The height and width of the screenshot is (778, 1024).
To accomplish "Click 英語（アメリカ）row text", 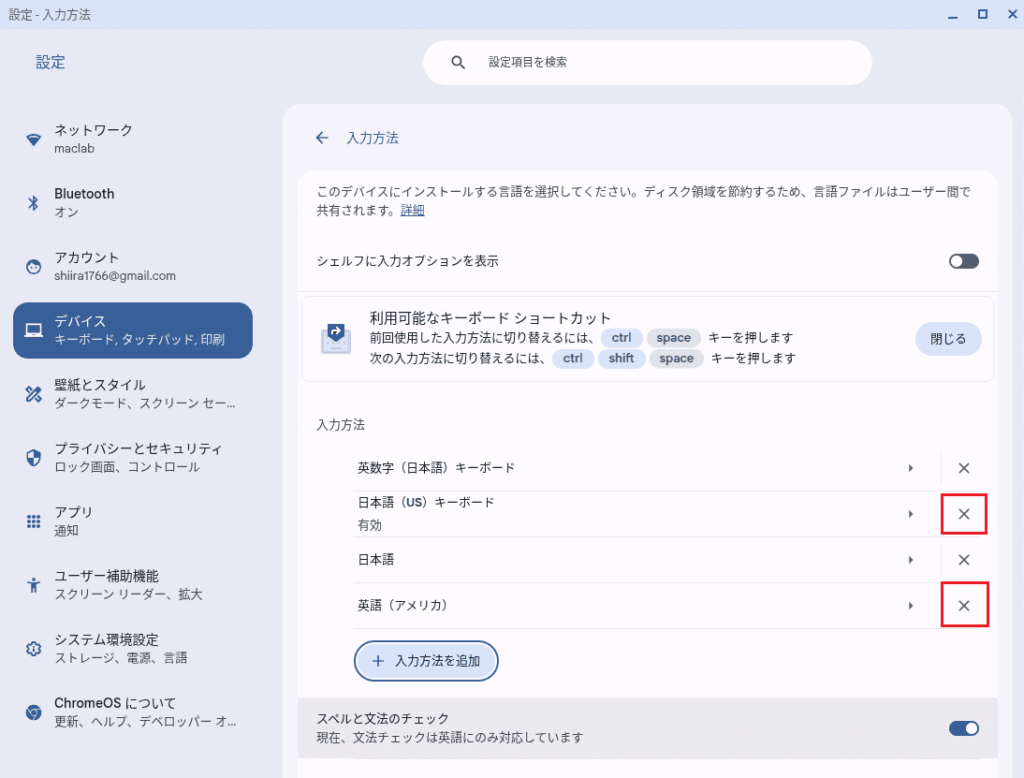I will [404, 606].
